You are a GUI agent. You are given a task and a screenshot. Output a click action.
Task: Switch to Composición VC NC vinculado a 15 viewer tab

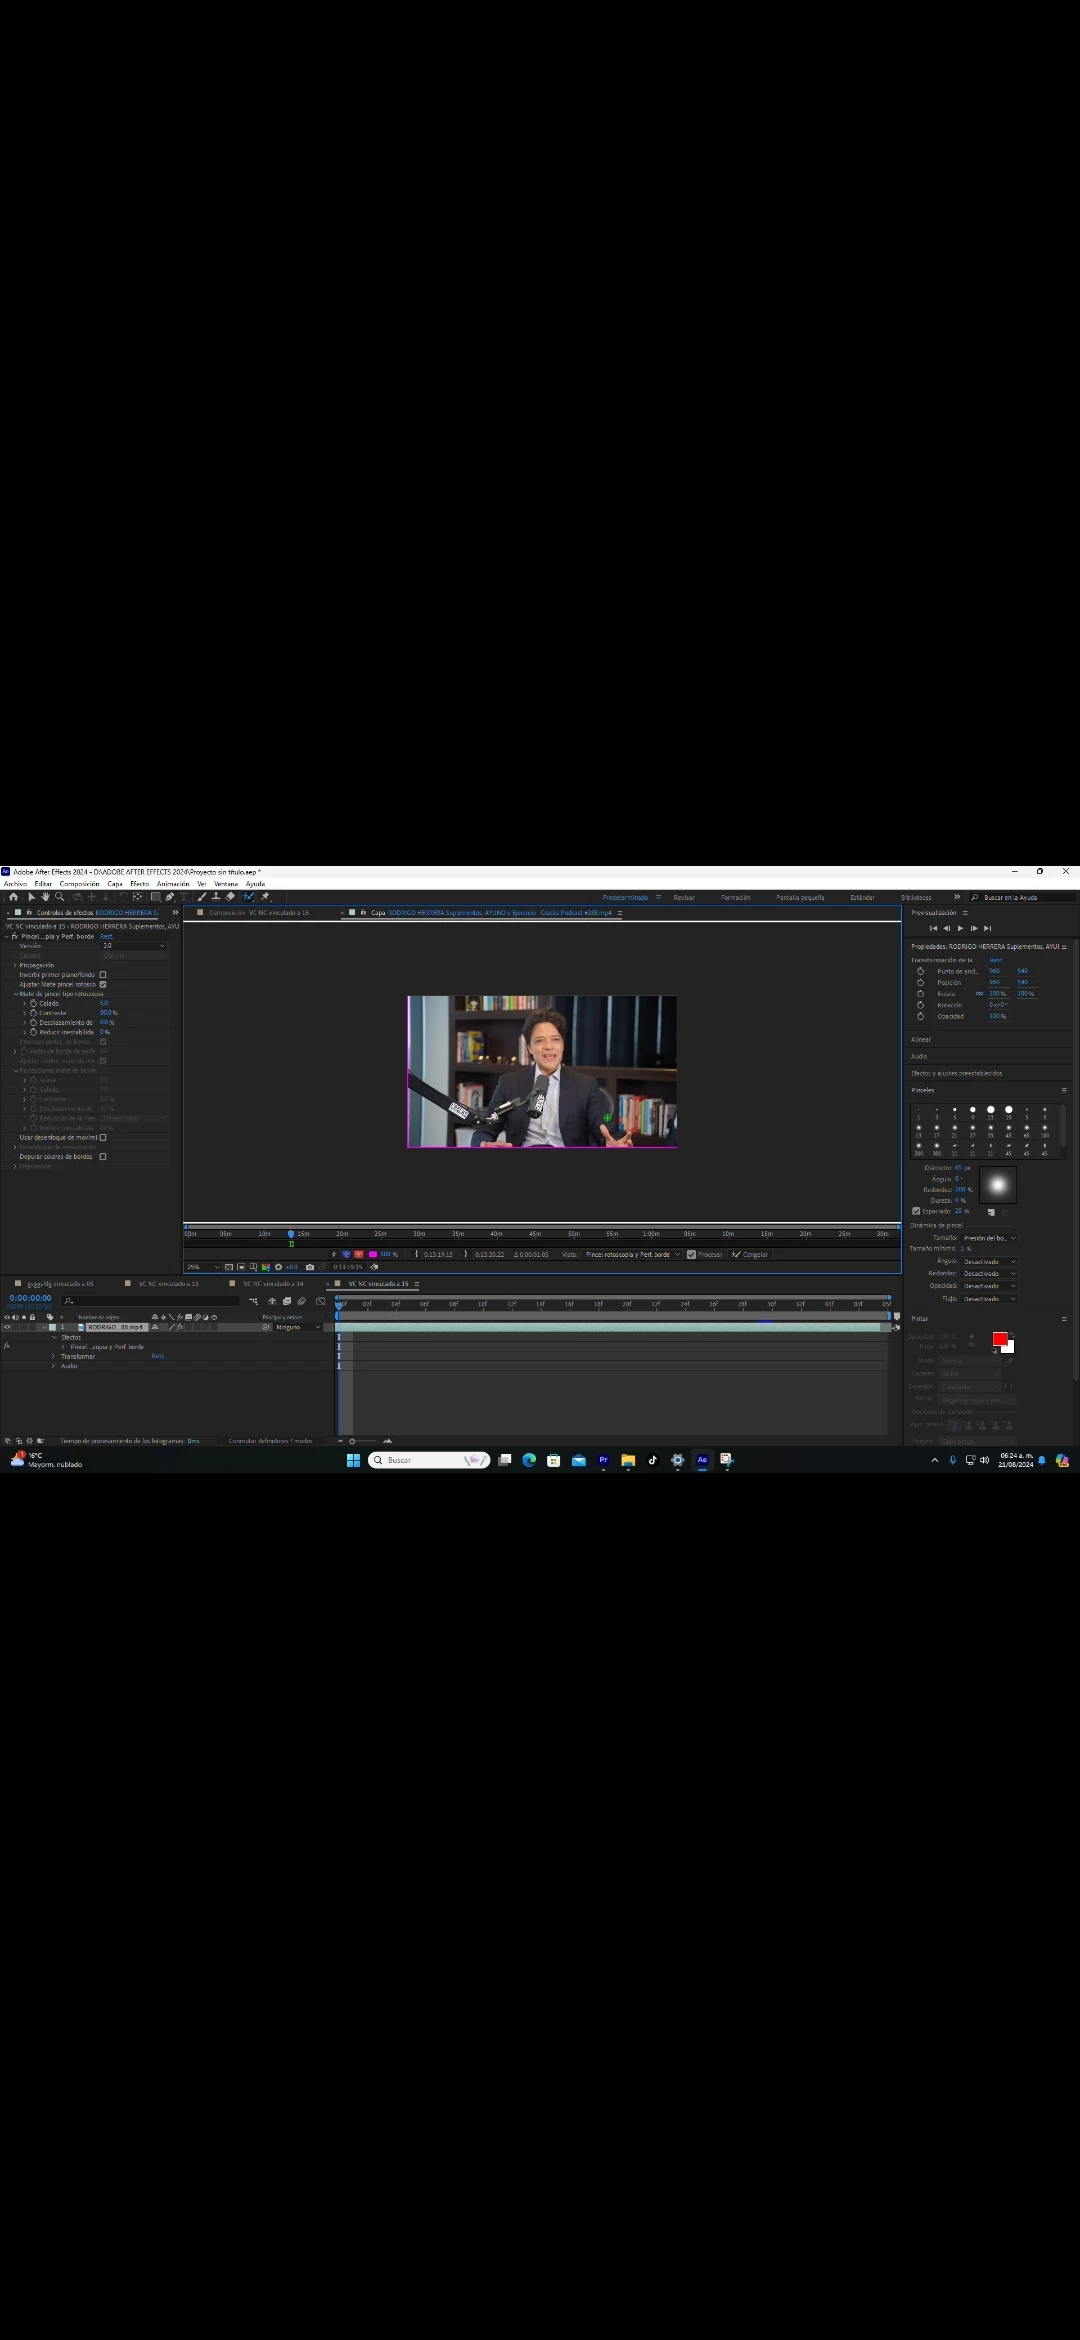259,913
